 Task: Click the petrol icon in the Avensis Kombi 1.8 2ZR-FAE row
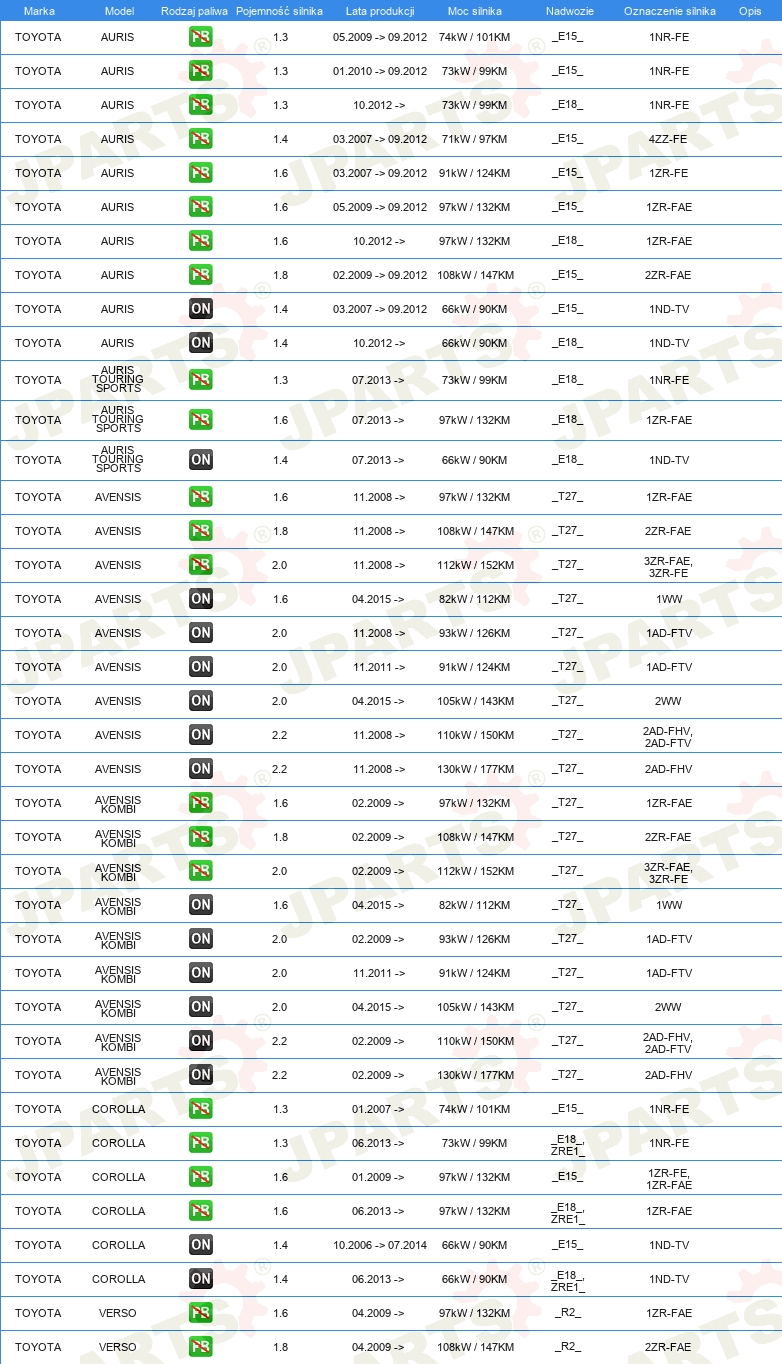(x=201, y=837)
